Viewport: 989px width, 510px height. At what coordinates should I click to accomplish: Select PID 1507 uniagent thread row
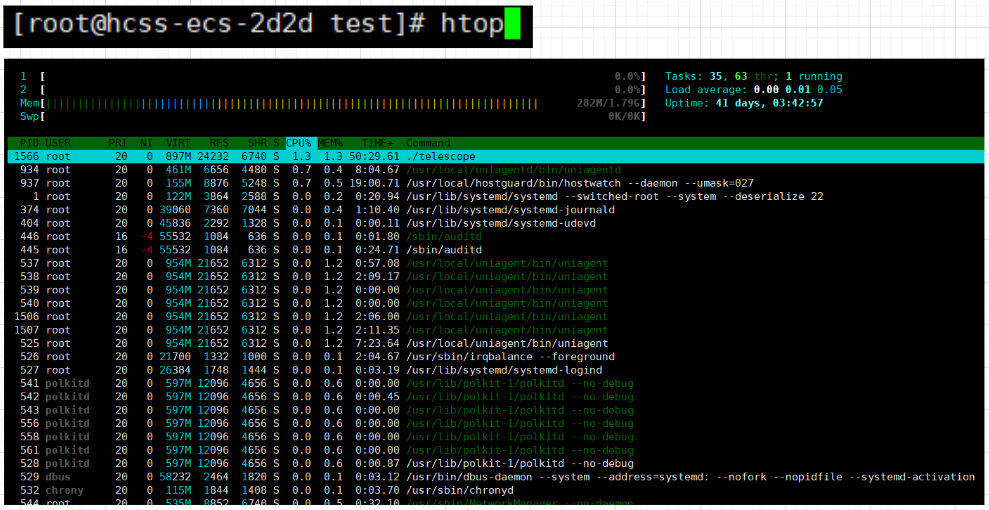point(496,330)
